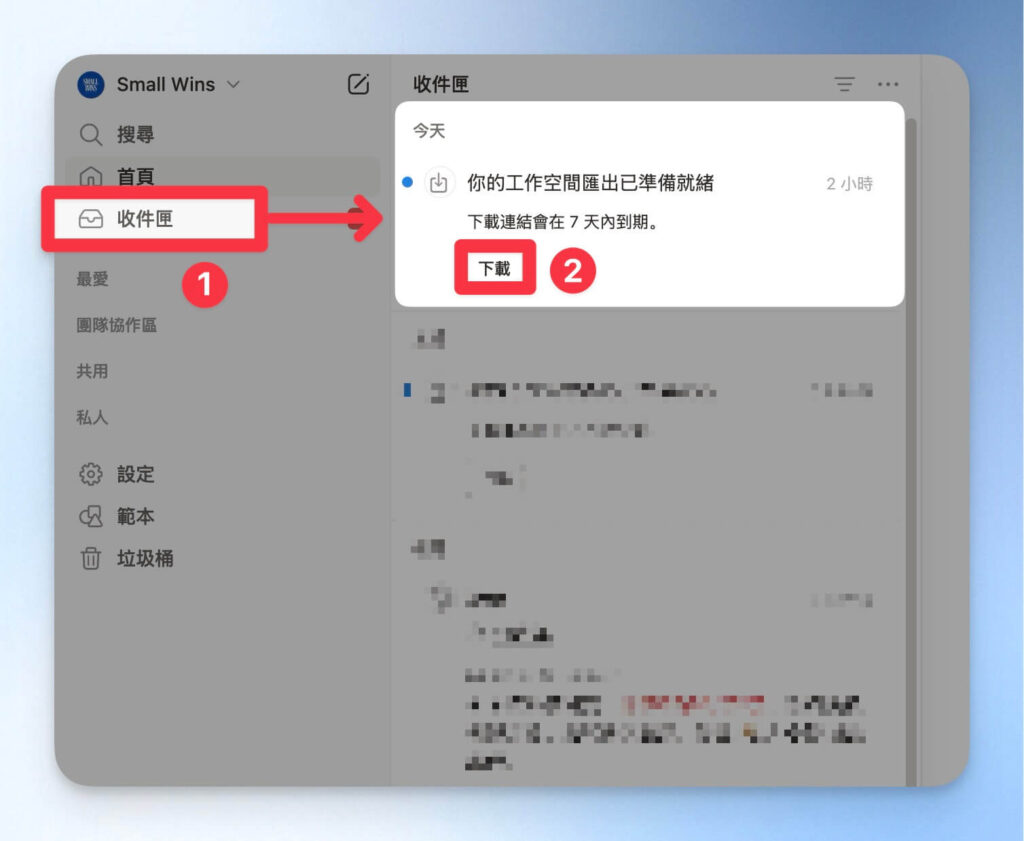Screen dimensions: 1024x841
Task: Expand the 最愛 section
Action: pyautogui.click(x=92, y=279)
